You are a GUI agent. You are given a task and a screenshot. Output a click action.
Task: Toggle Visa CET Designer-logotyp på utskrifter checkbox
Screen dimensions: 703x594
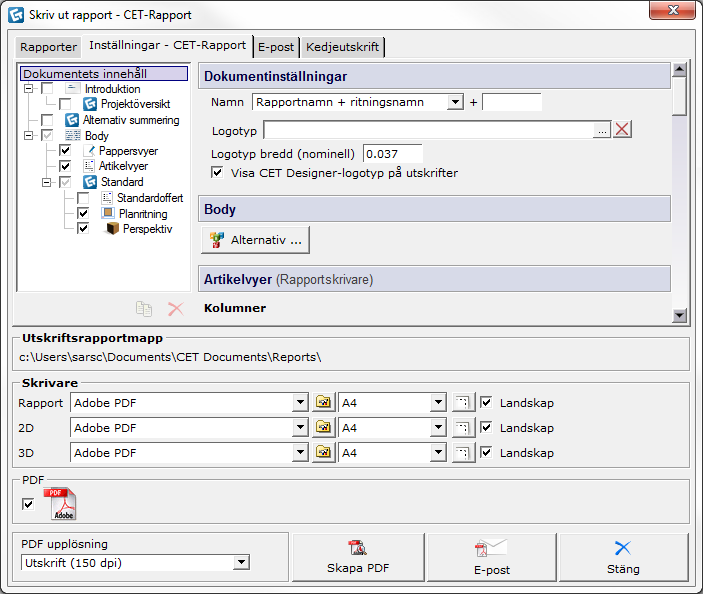(x=218, y=173)
